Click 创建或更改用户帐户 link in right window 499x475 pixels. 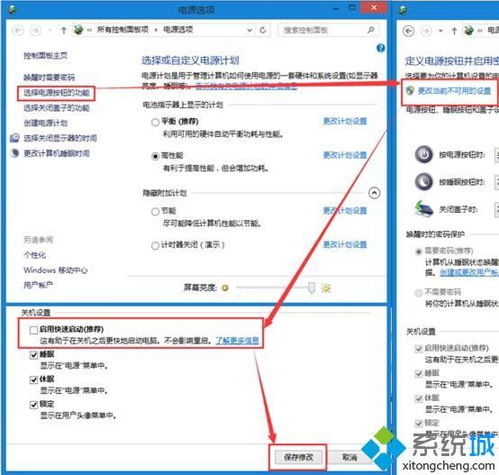tap(469, 272)
